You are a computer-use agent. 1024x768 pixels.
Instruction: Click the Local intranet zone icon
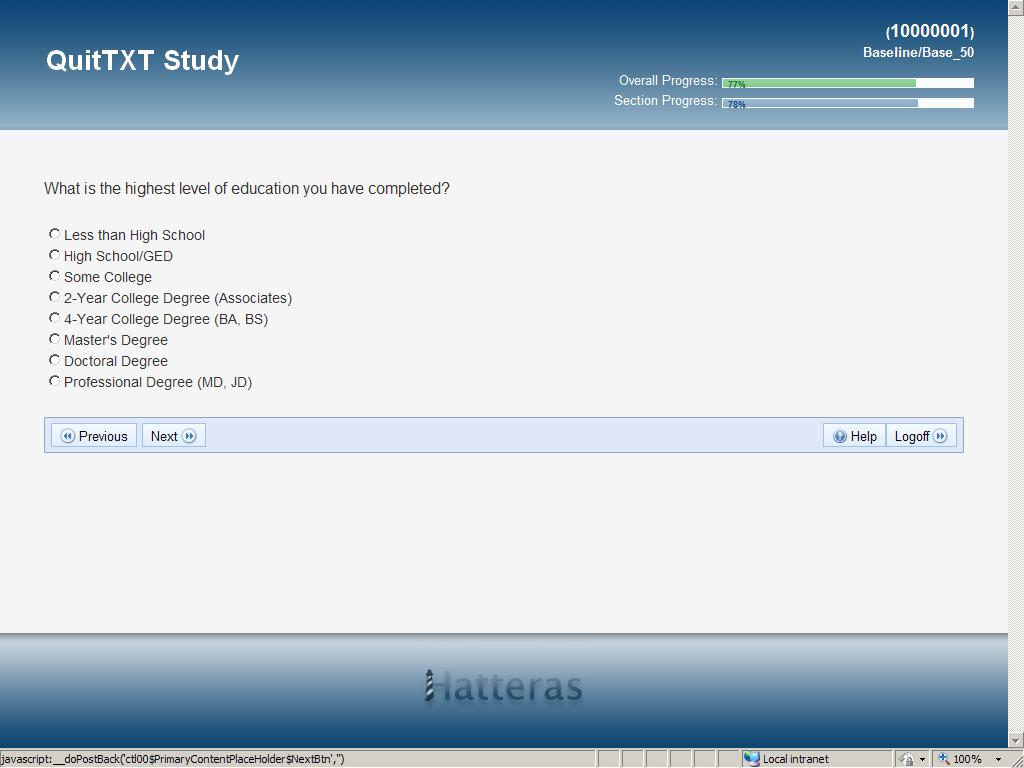752,759
